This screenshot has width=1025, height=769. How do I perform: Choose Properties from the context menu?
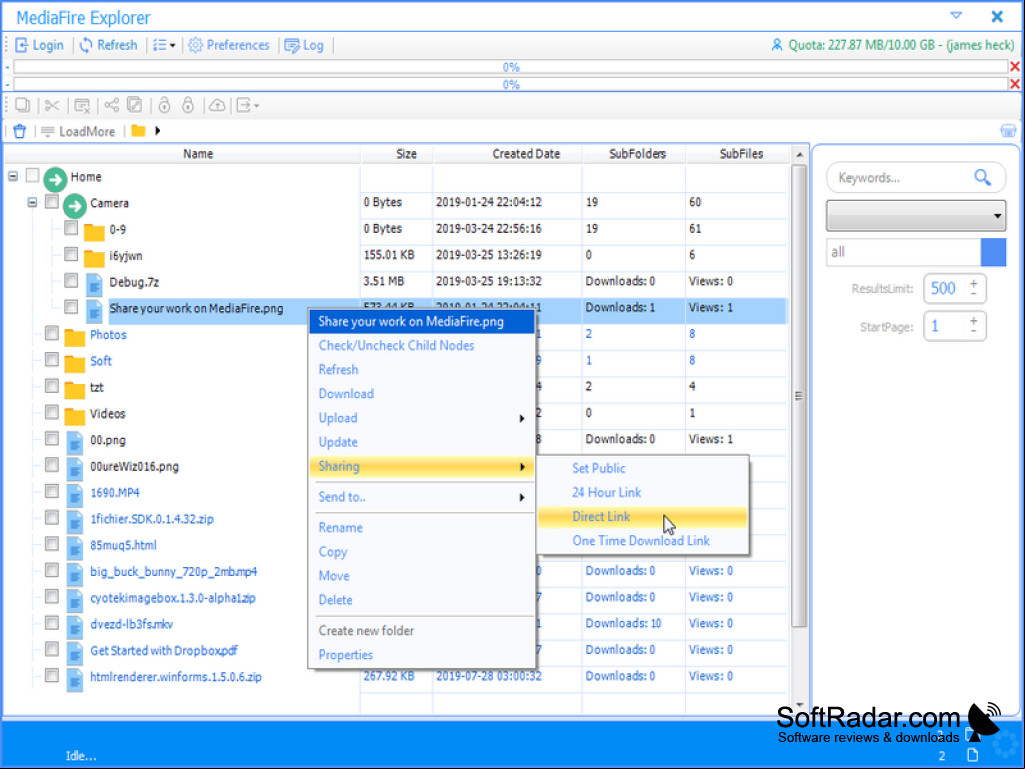(x=422, y=655)
